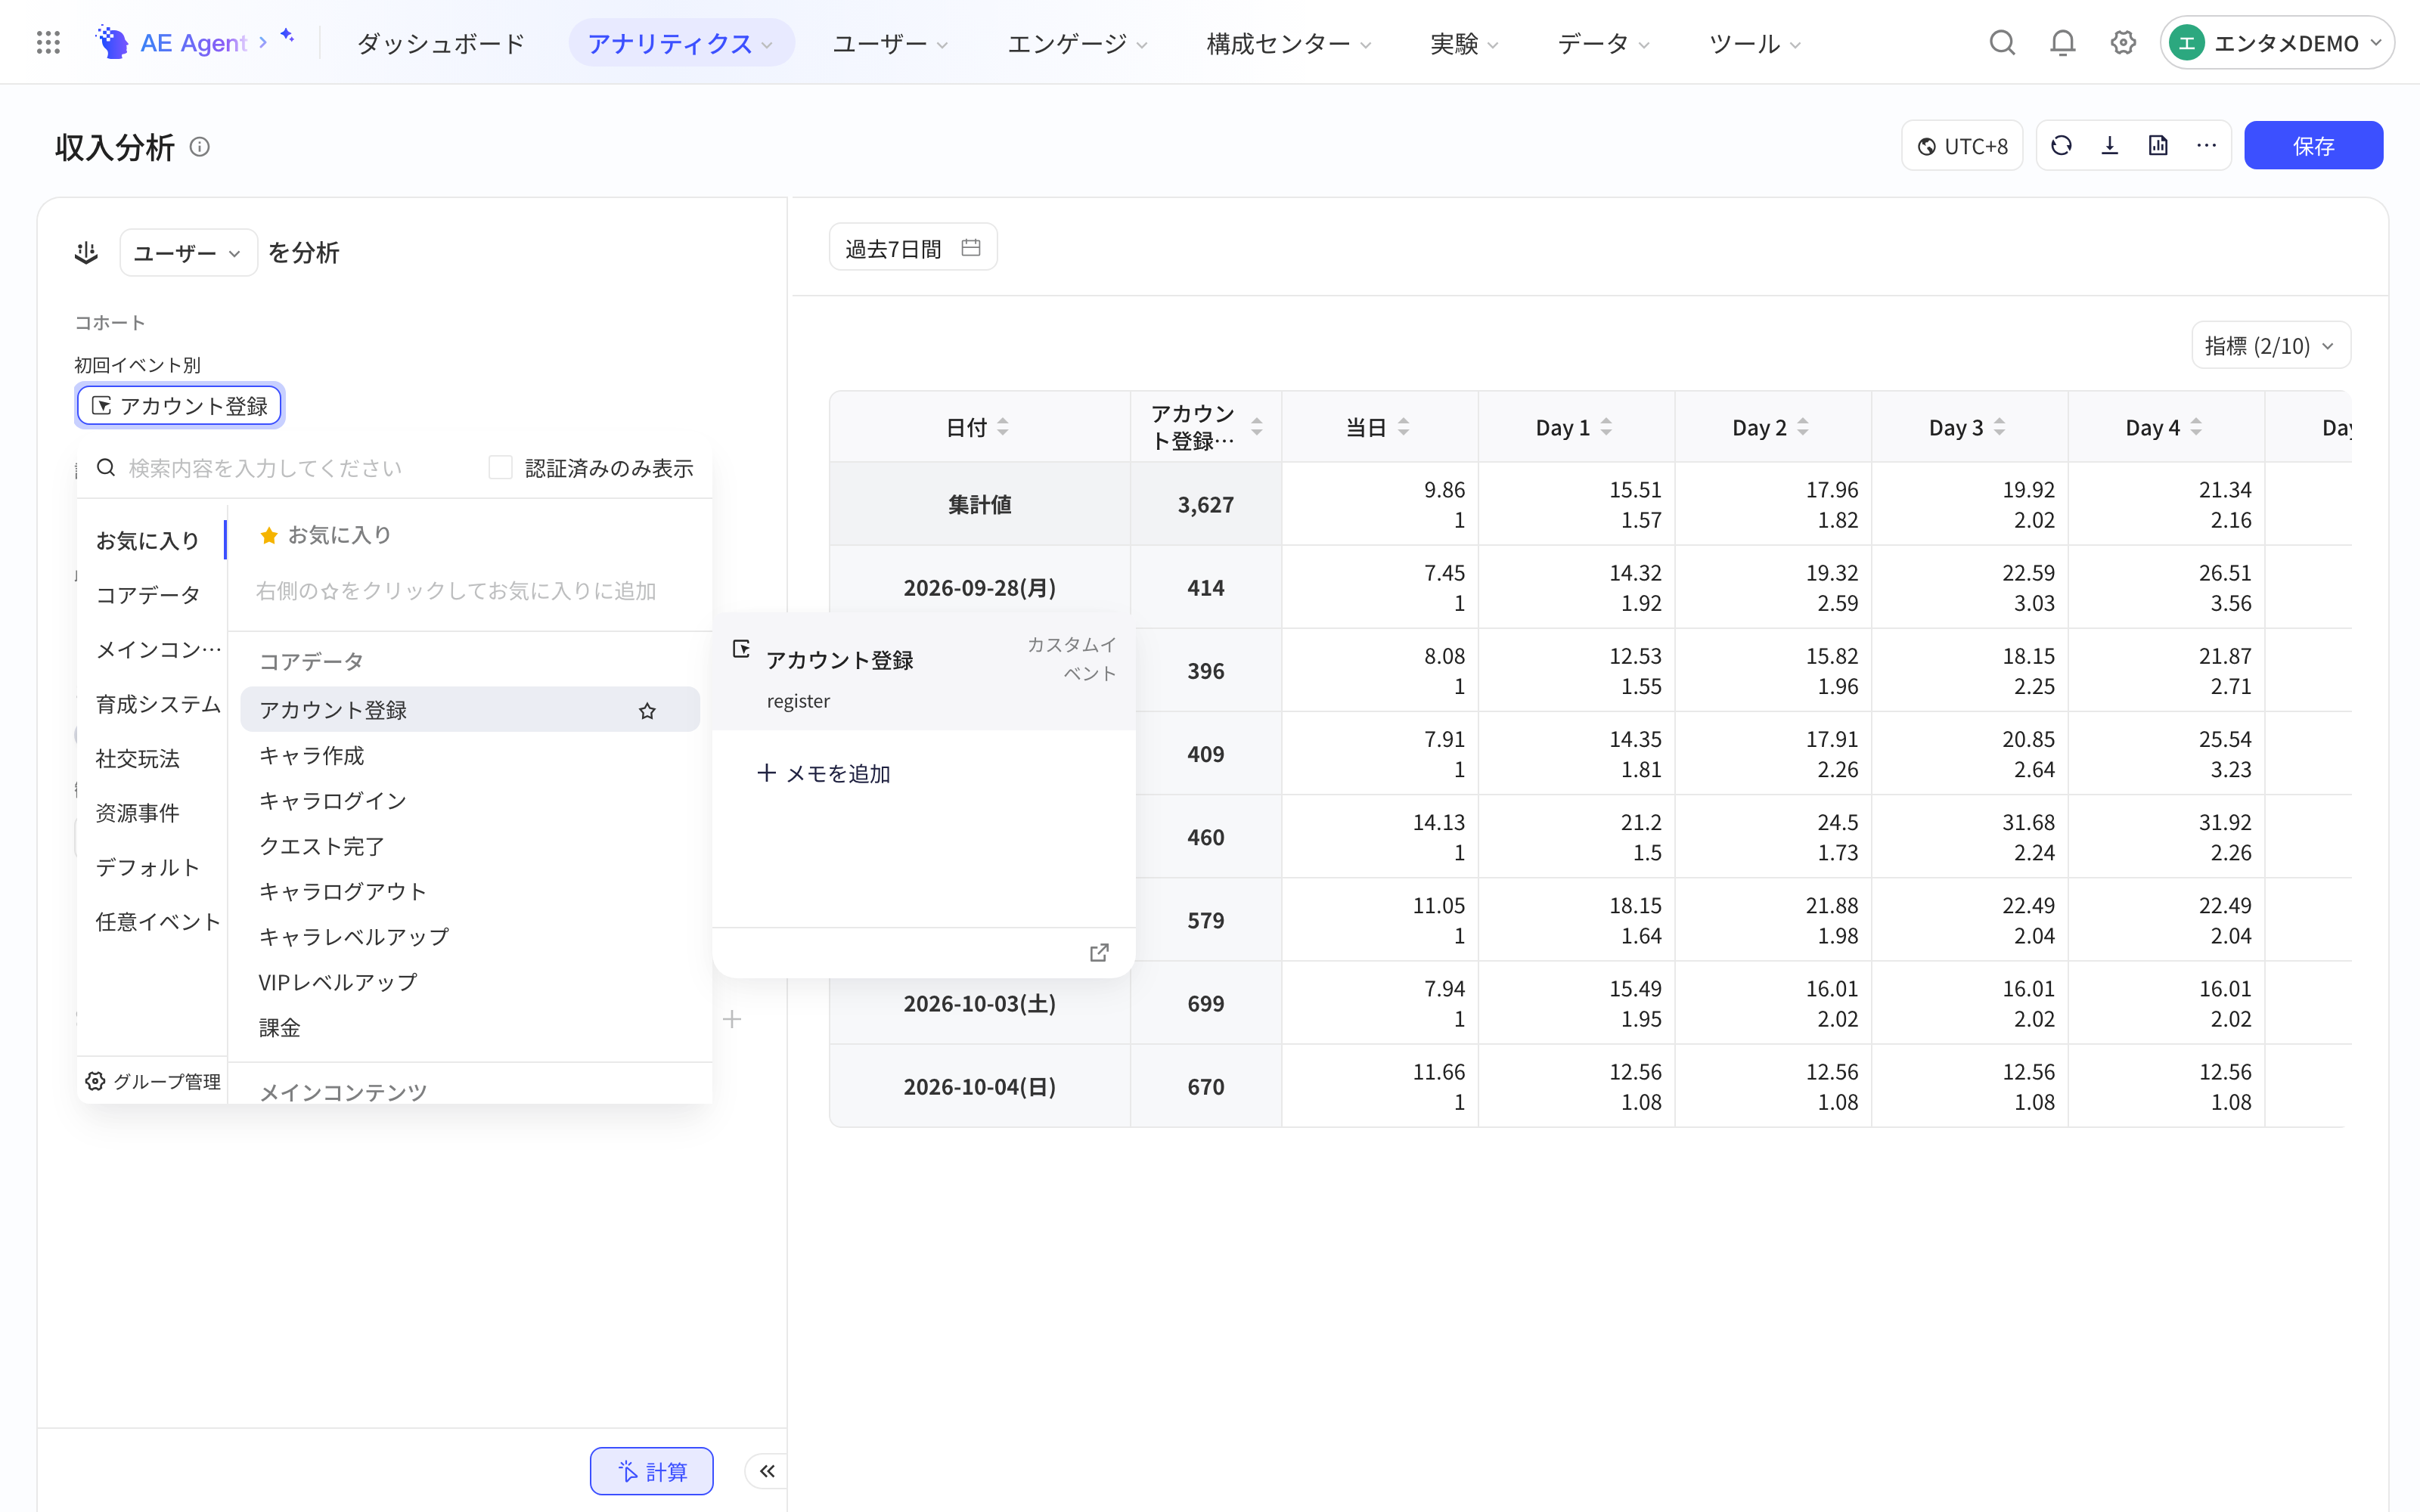Select キャラ作成 from event list
2420x1512 pixels.
click(470, 755)
